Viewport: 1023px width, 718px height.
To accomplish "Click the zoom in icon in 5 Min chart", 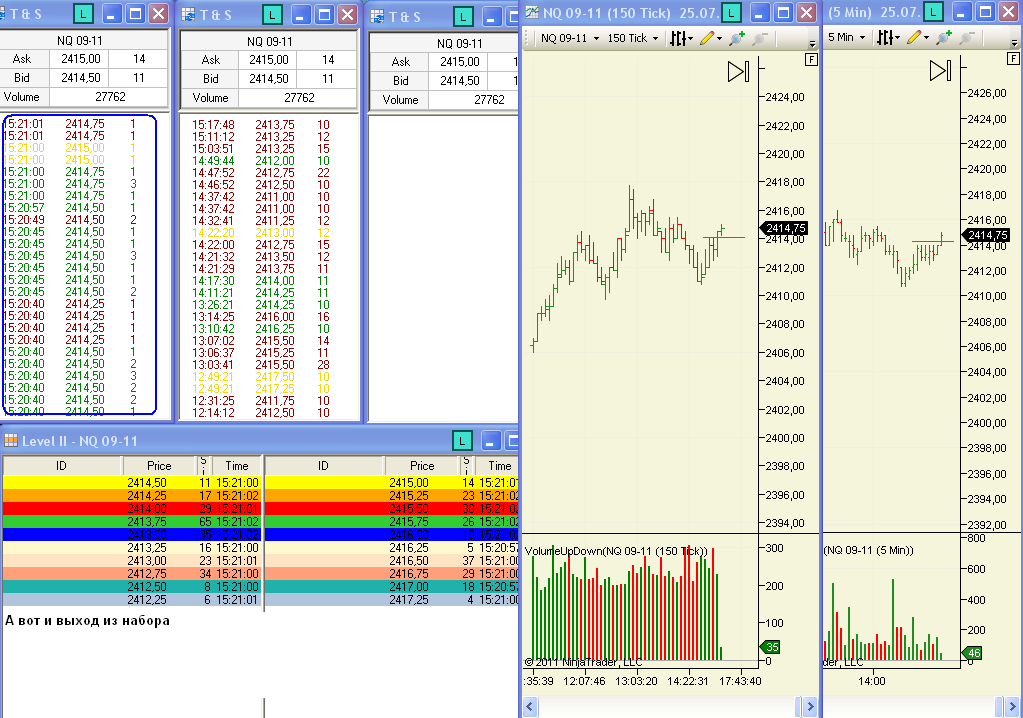I will [x=944, y=38].
